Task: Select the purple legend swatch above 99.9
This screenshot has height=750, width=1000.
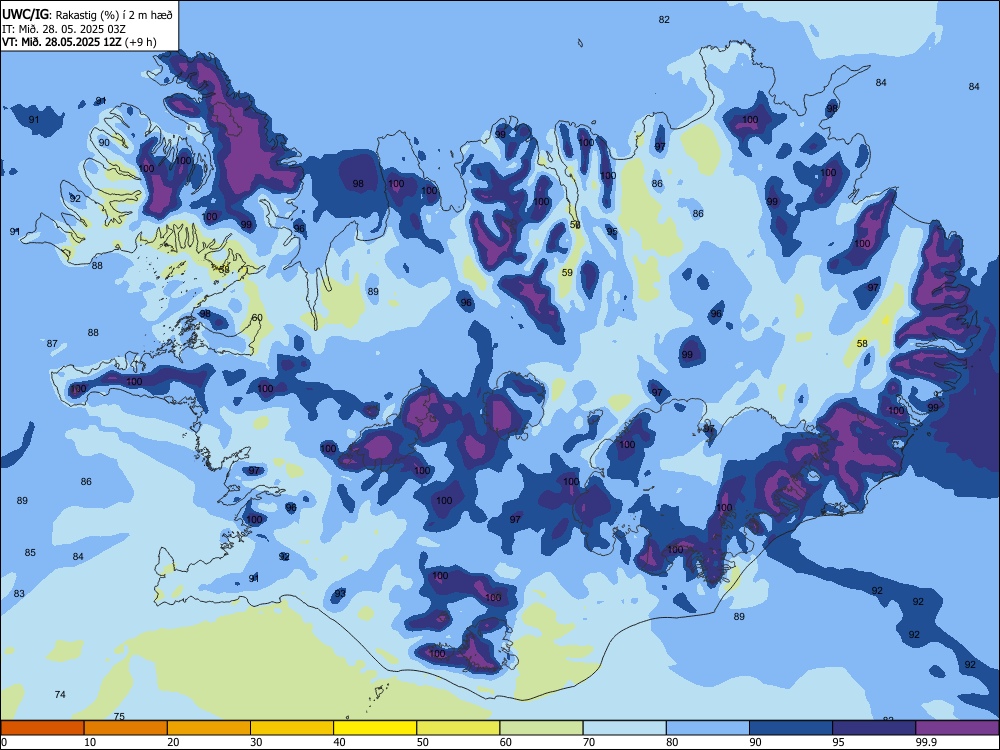Action: tap(957, 728)
